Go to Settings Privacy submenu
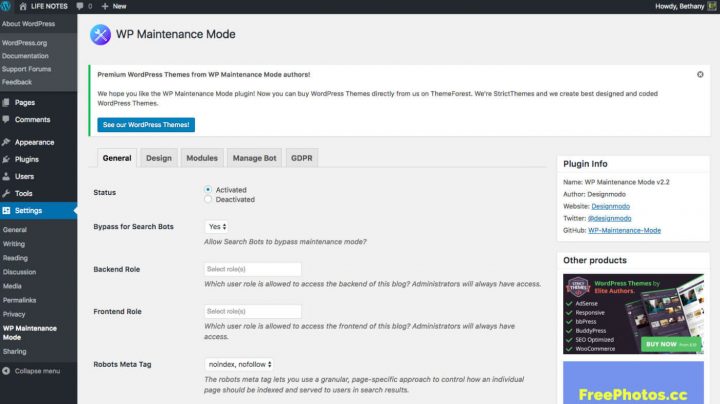The height and width of the screenshot is (404, 720). [x=14, y=314]
